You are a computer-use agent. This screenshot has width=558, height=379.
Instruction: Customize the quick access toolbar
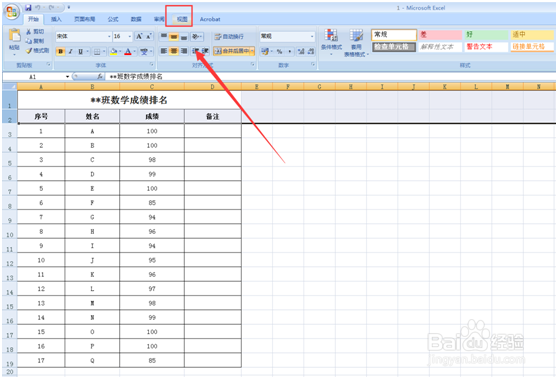point(69,7)
